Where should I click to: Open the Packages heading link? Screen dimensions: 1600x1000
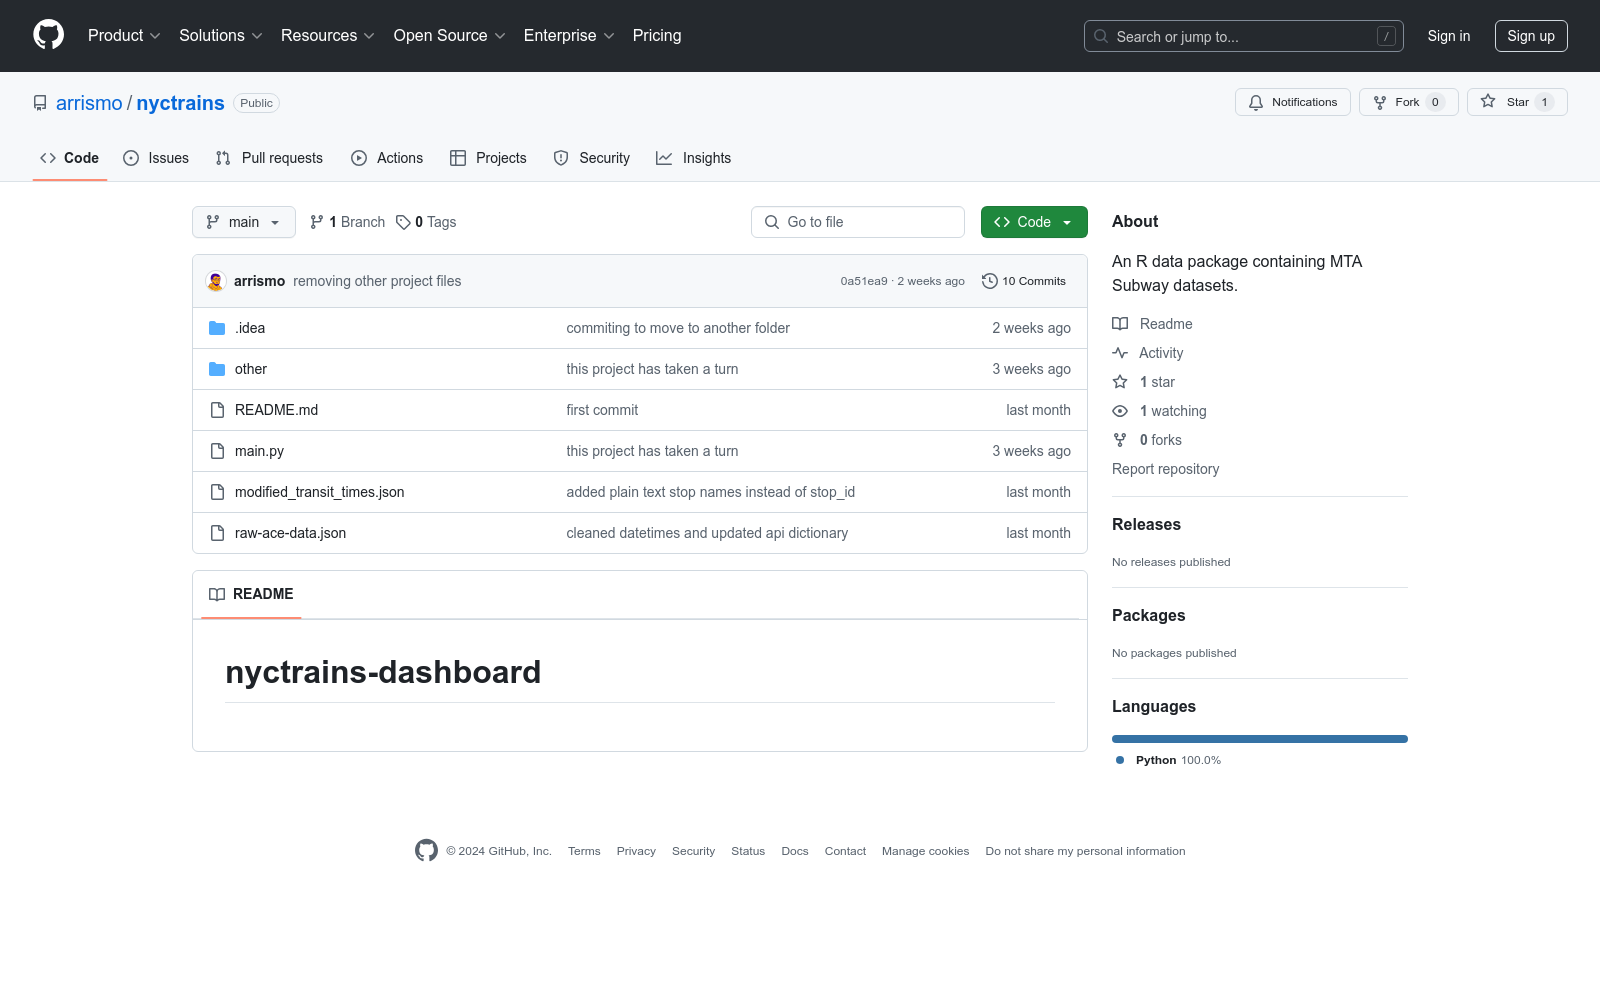pos(1148,615)
